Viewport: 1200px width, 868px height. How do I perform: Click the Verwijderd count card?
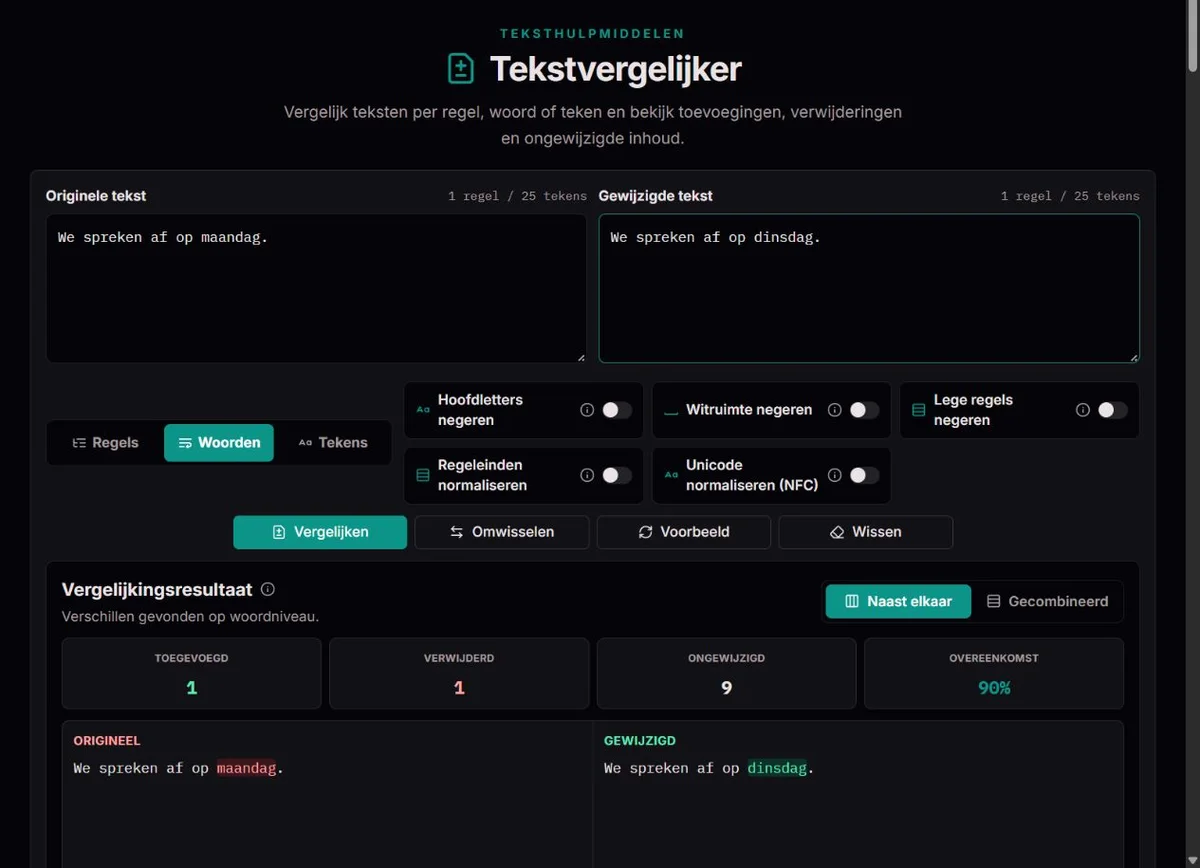pyautogui.click(x=459, y=674)
